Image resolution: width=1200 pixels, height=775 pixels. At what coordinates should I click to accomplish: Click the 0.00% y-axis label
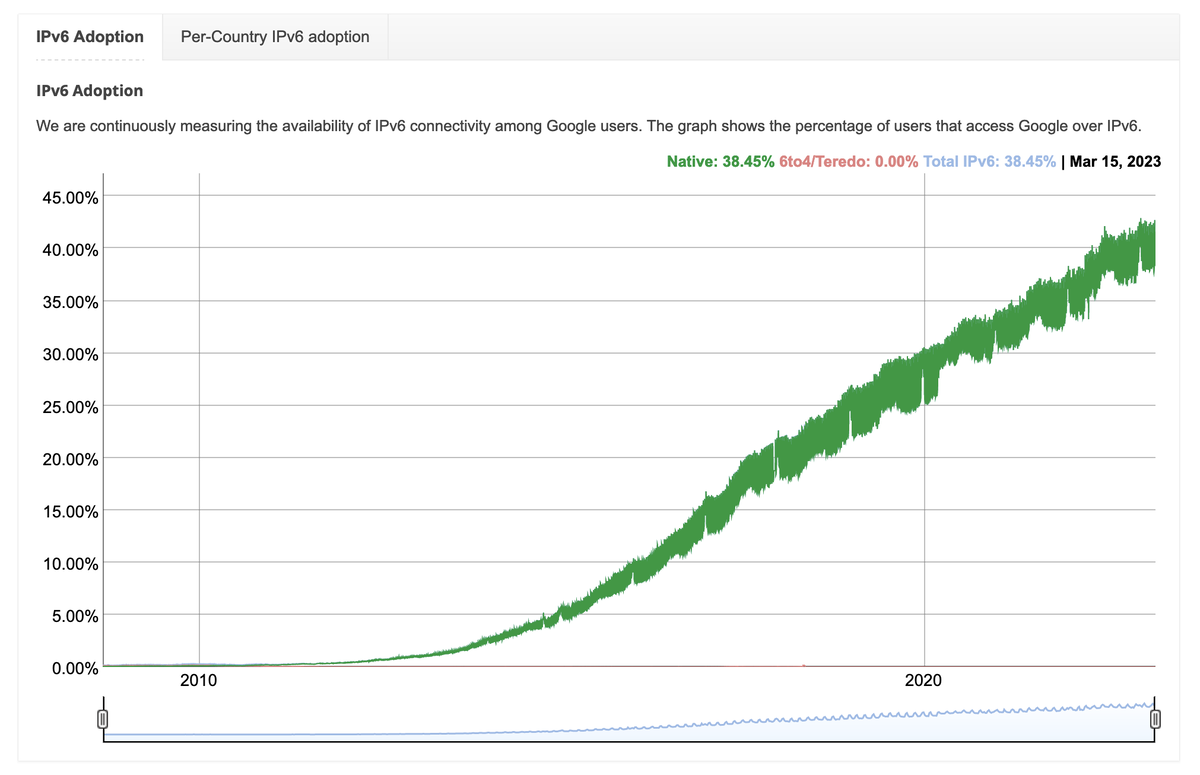[x=74, y=668]
